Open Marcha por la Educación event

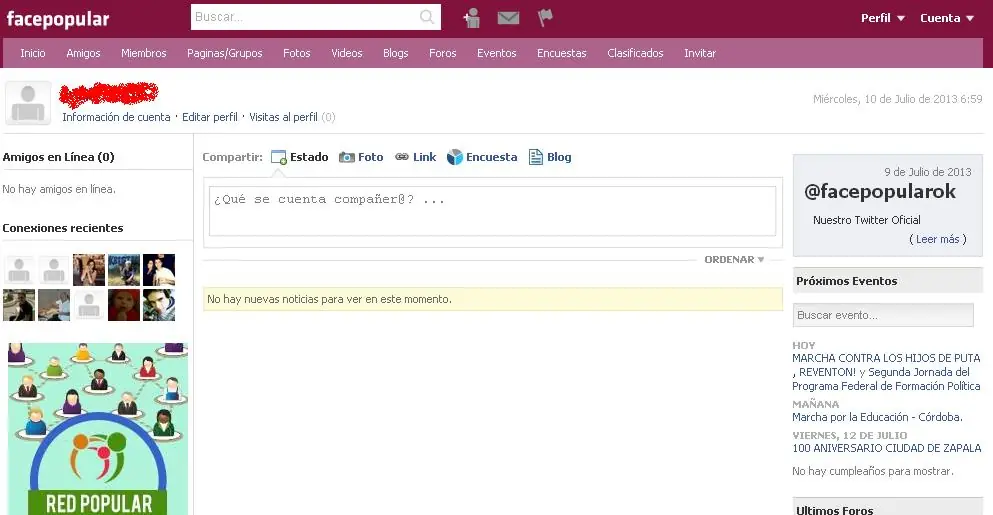(x=877, y=417)
